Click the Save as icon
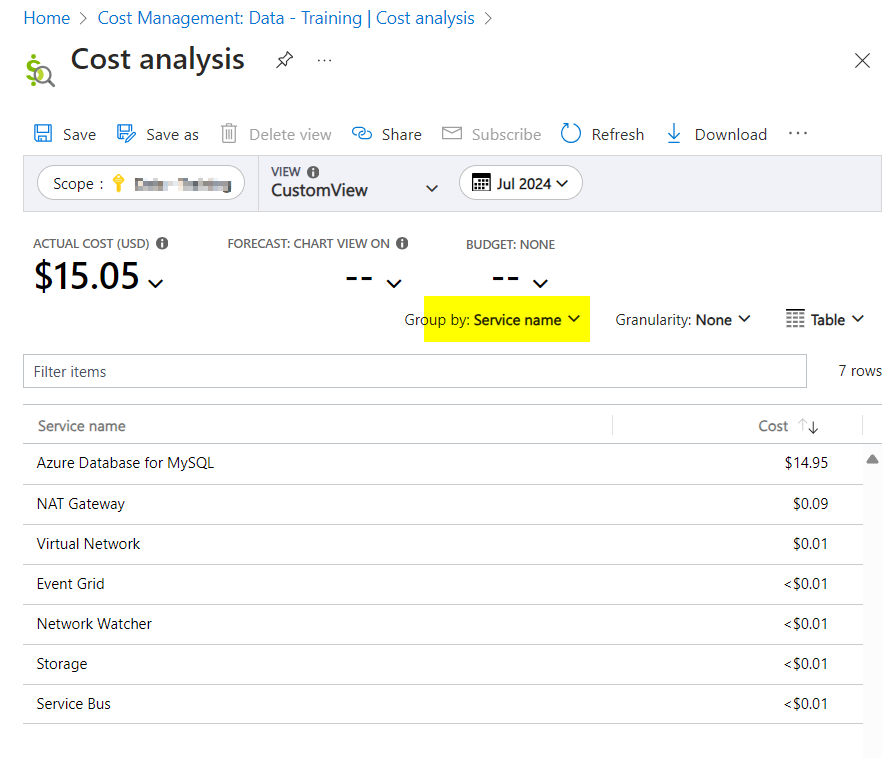Viewport: 892px width, 758px height. coord(126,133)
